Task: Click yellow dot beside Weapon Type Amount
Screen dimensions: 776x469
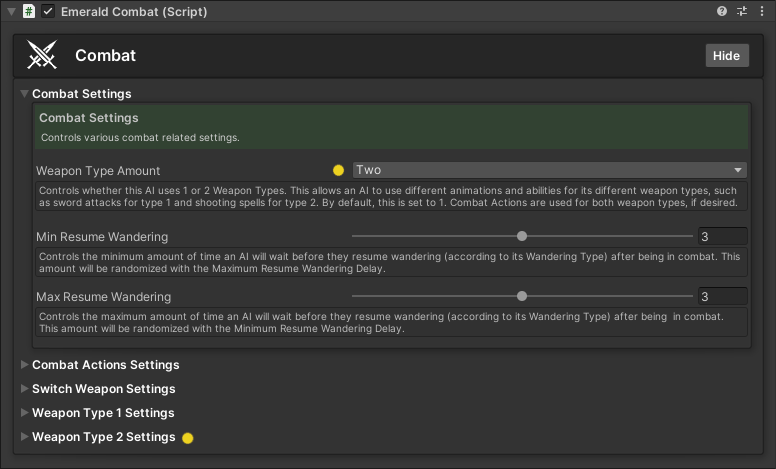Action: [x=338, y=170]
